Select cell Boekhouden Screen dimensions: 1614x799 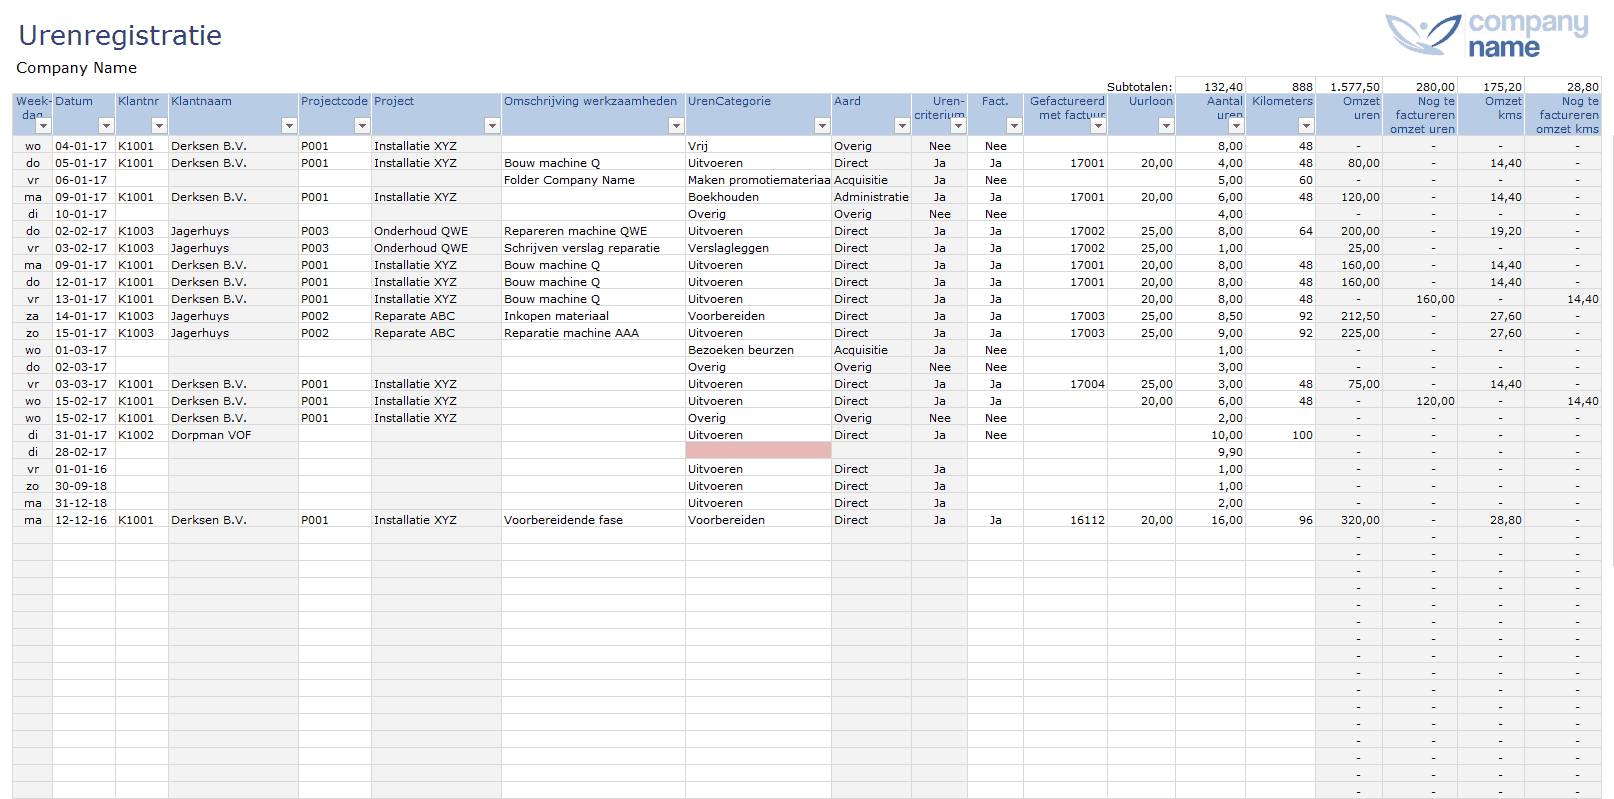point(758,197)
